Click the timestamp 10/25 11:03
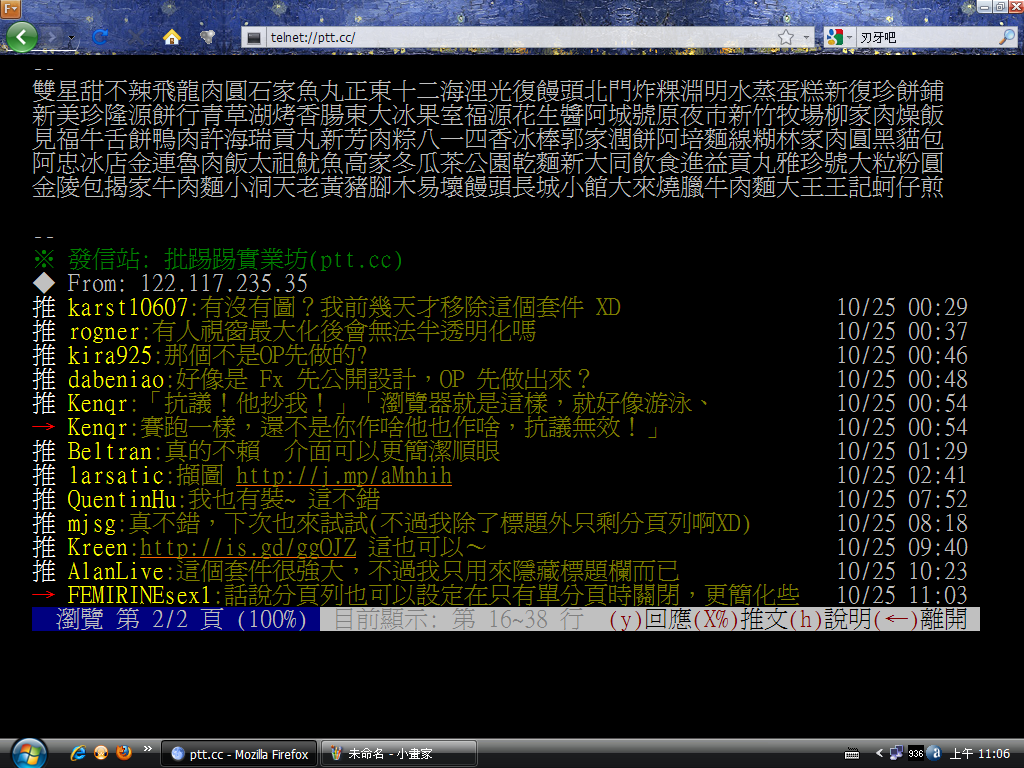The width and height of the screenshot is (1024, 768). 902,596
